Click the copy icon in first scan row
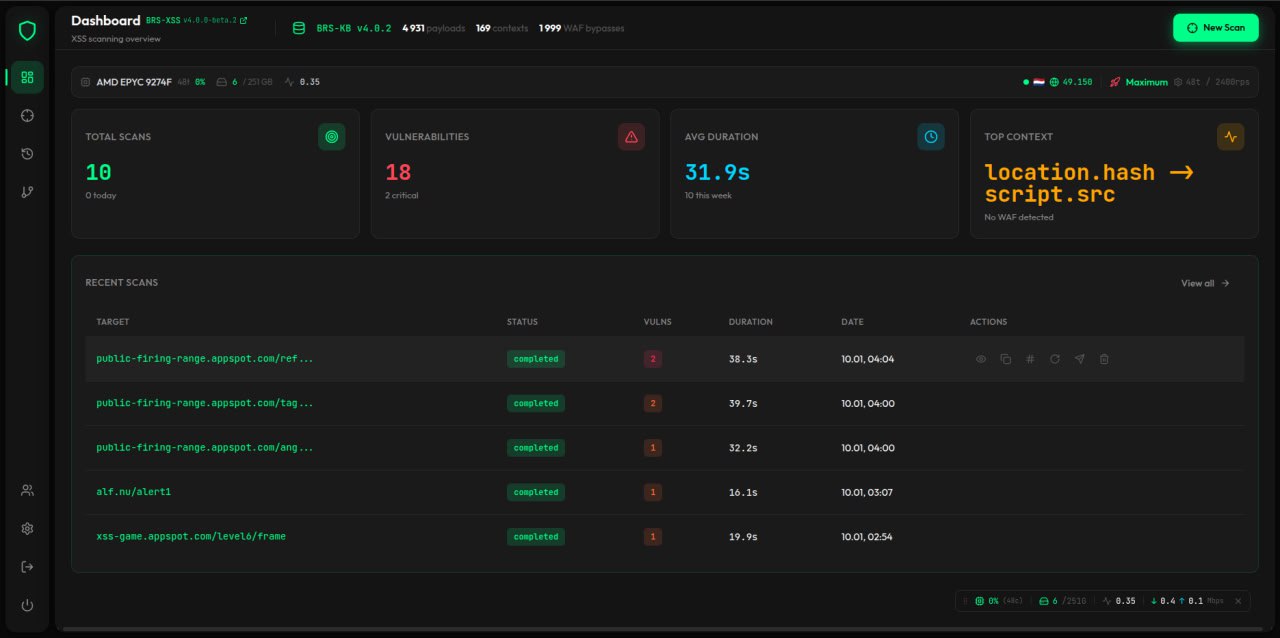1280x638 pixels. (1005, 359)
